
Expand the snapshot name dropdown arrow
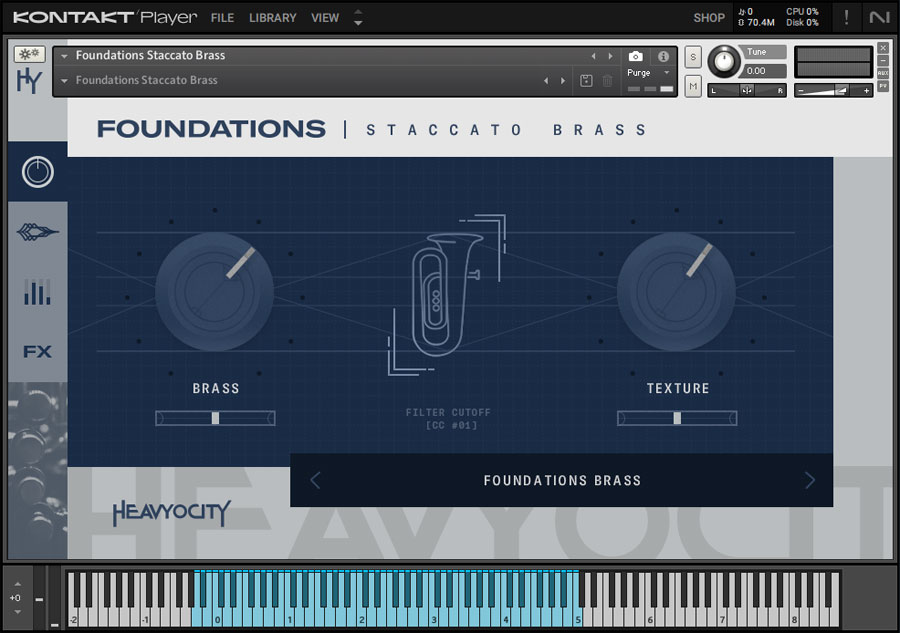pos(64,81)
